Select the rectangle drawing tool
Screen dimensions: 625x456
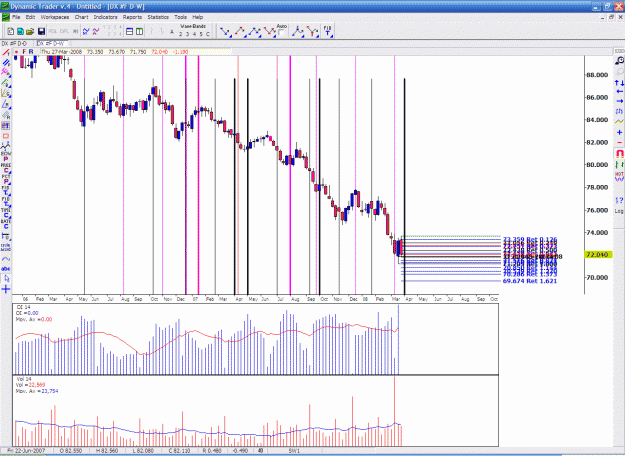coord(6,136)
